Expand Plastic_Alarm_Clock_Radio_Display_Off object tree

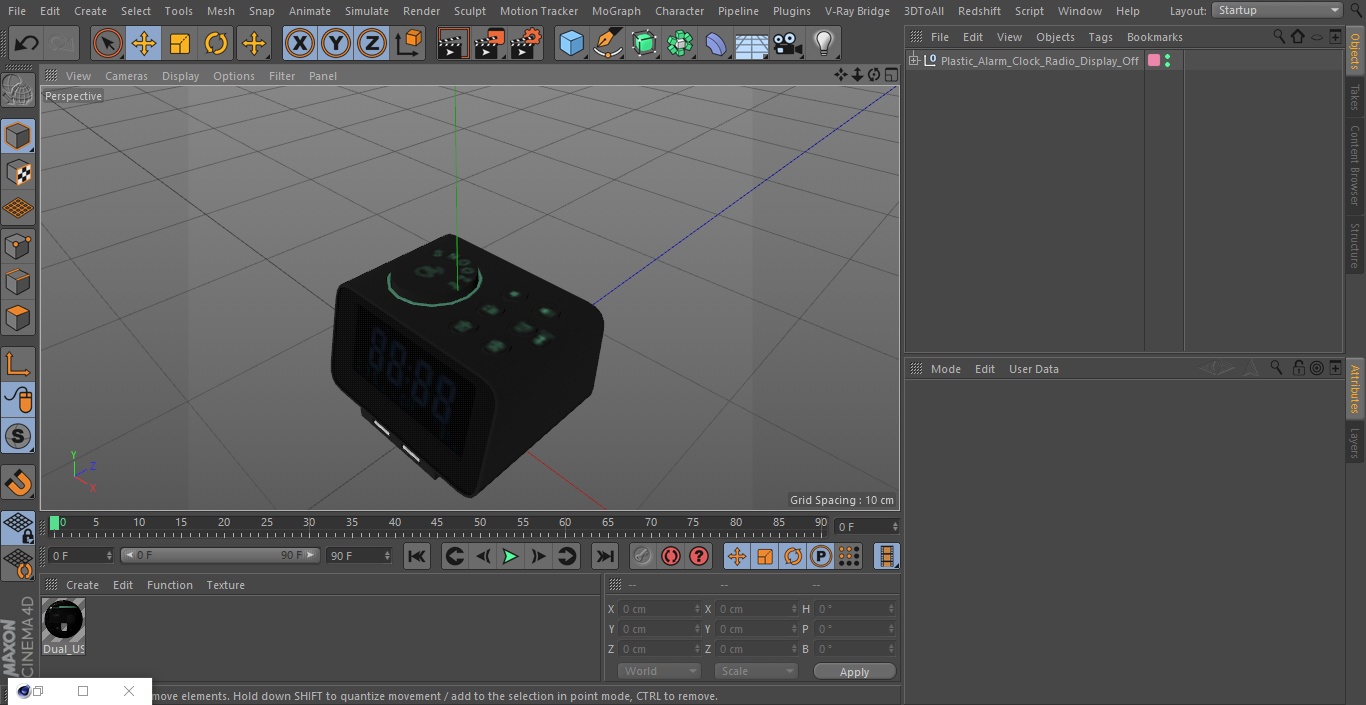click(x=913, y=61)
